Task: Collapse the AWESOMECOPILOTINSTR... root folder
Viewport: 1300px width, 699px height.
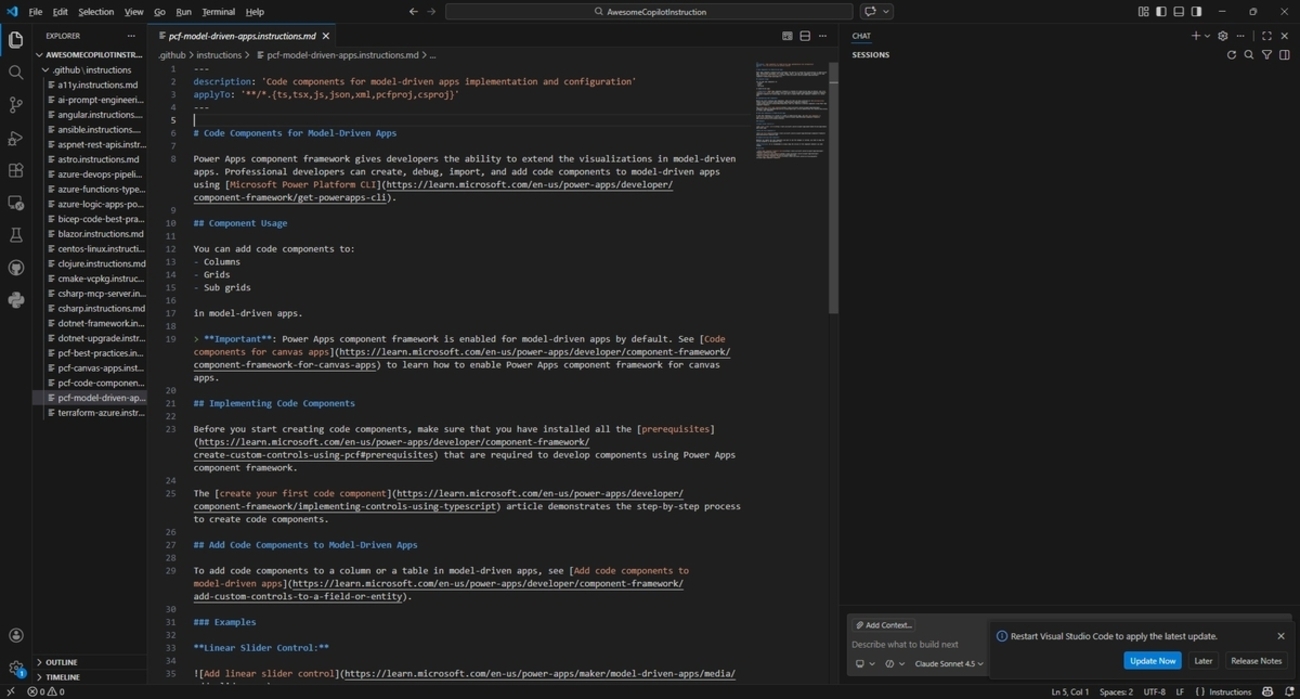Action: (92, 55)
